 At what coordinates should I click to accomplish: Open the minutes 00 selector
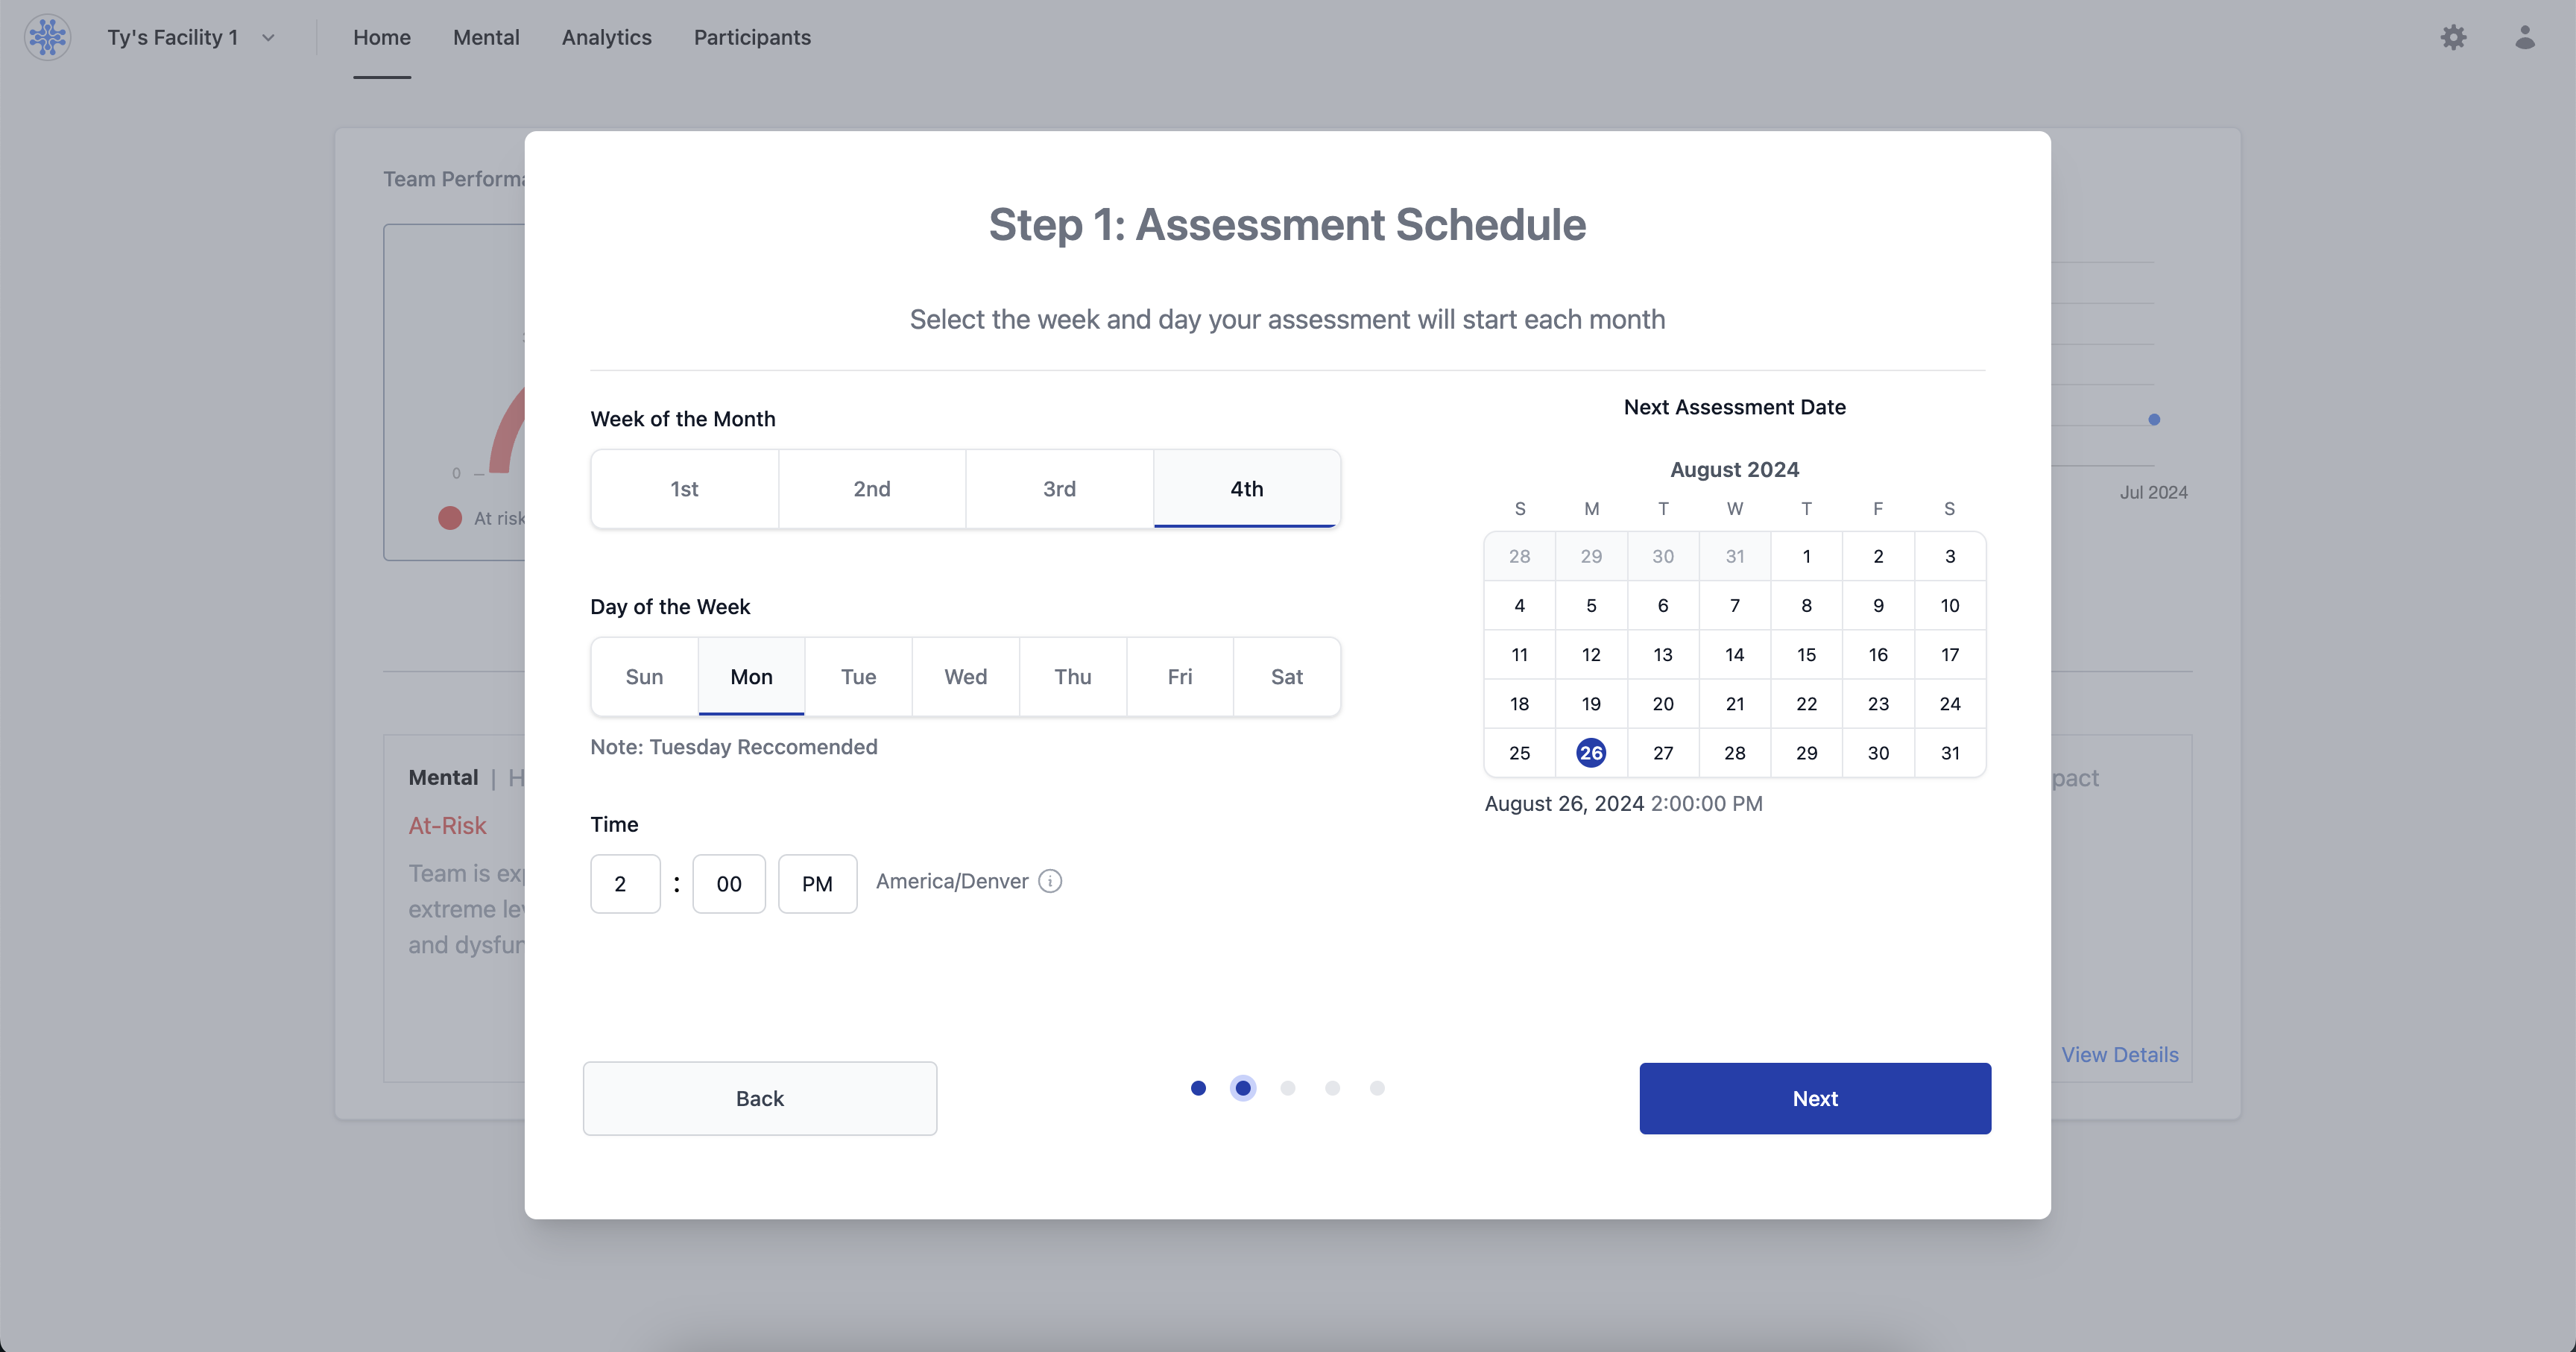728,884
